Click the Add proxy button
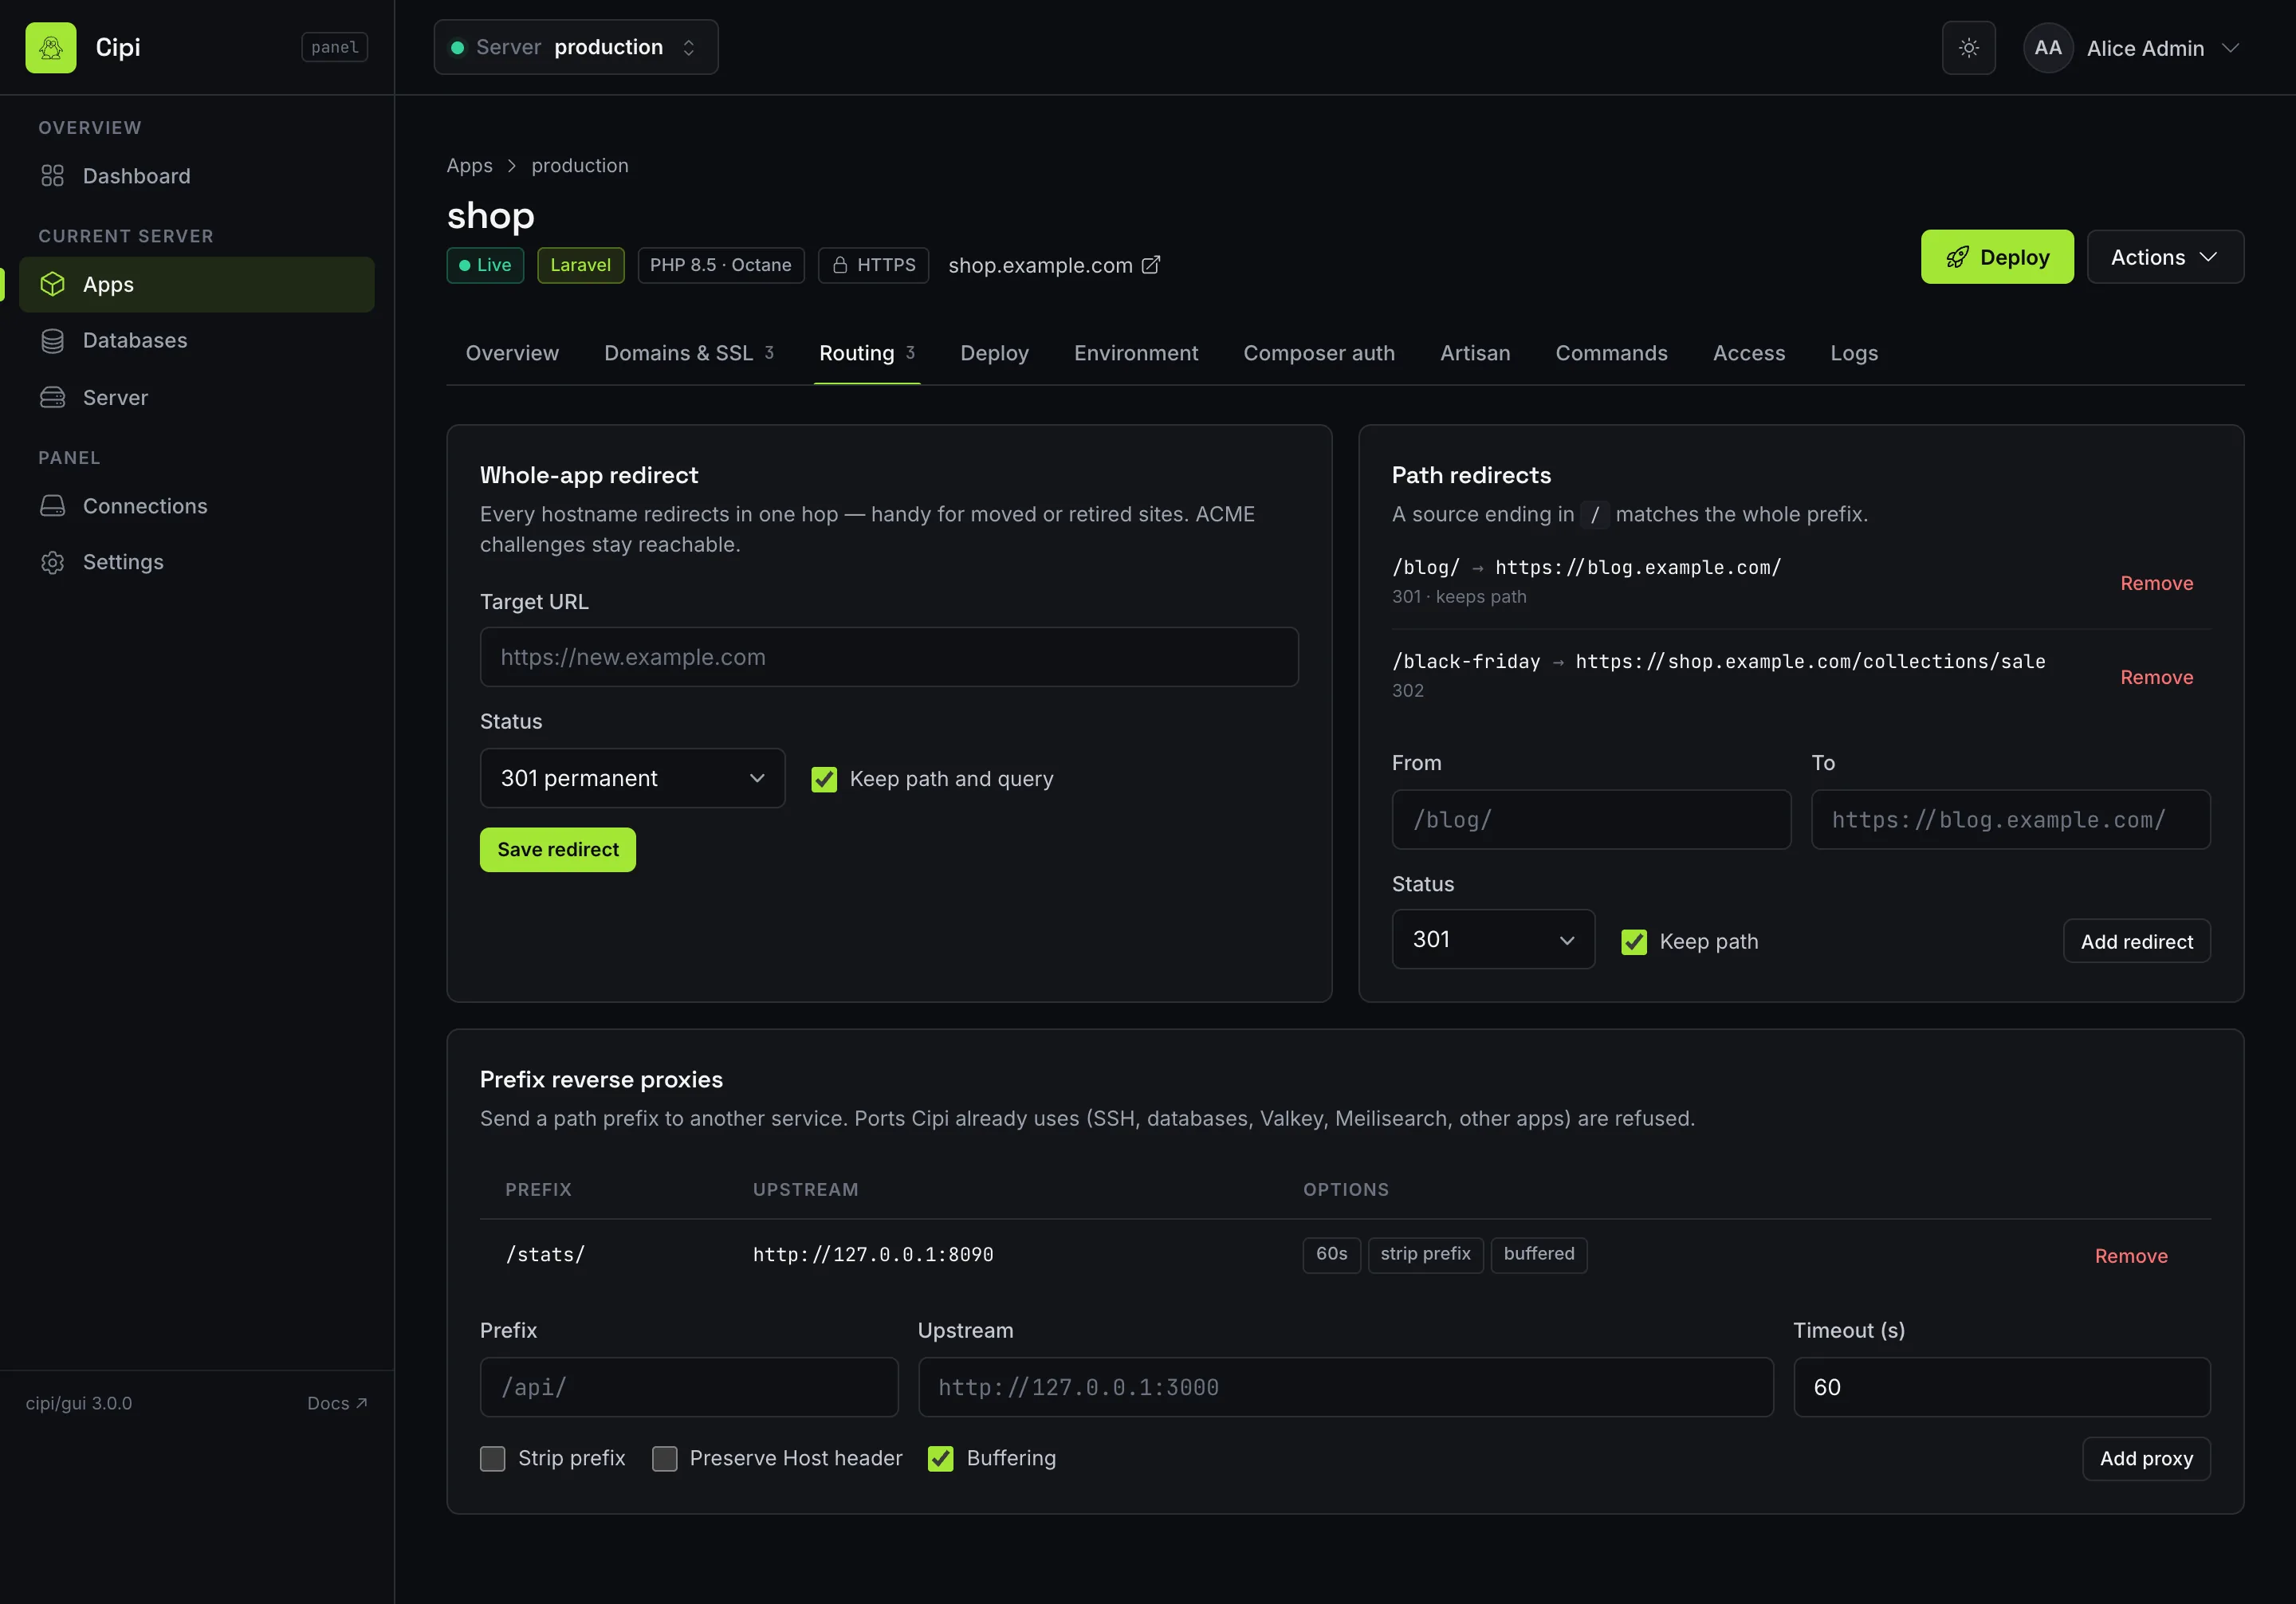This screenshot has width=2296, height=1604. 2146,1458
